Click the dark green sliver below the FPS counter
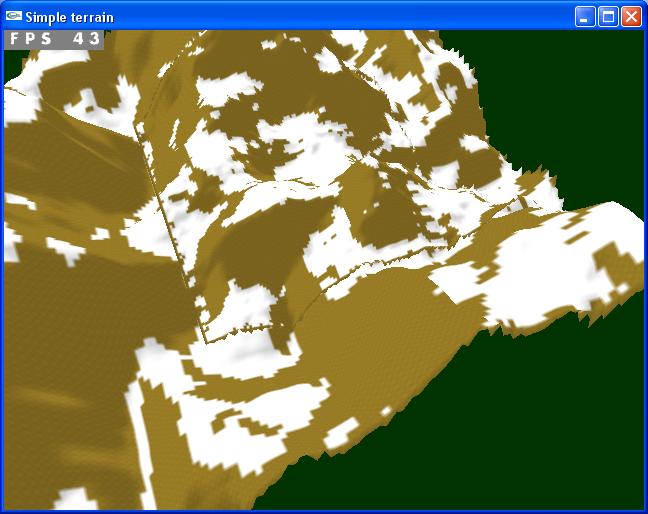Image resolution: width=648 pixels, height=514 pixels. click(x=11, y=62)
